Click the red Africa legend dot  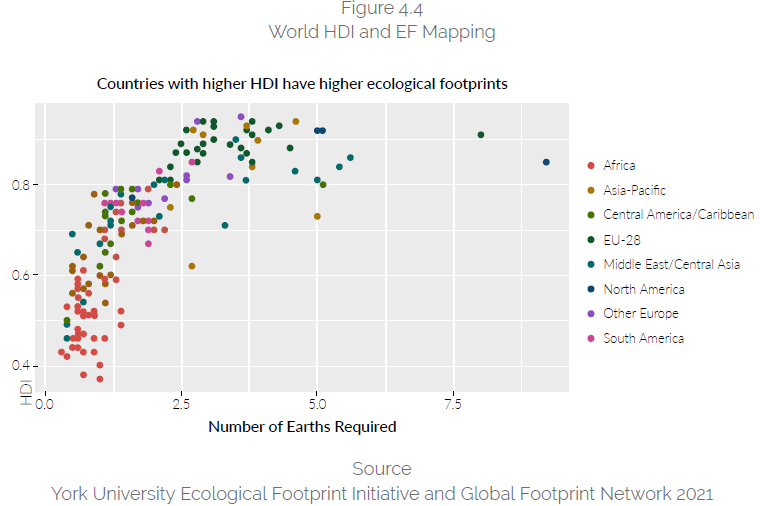point(591,166)
